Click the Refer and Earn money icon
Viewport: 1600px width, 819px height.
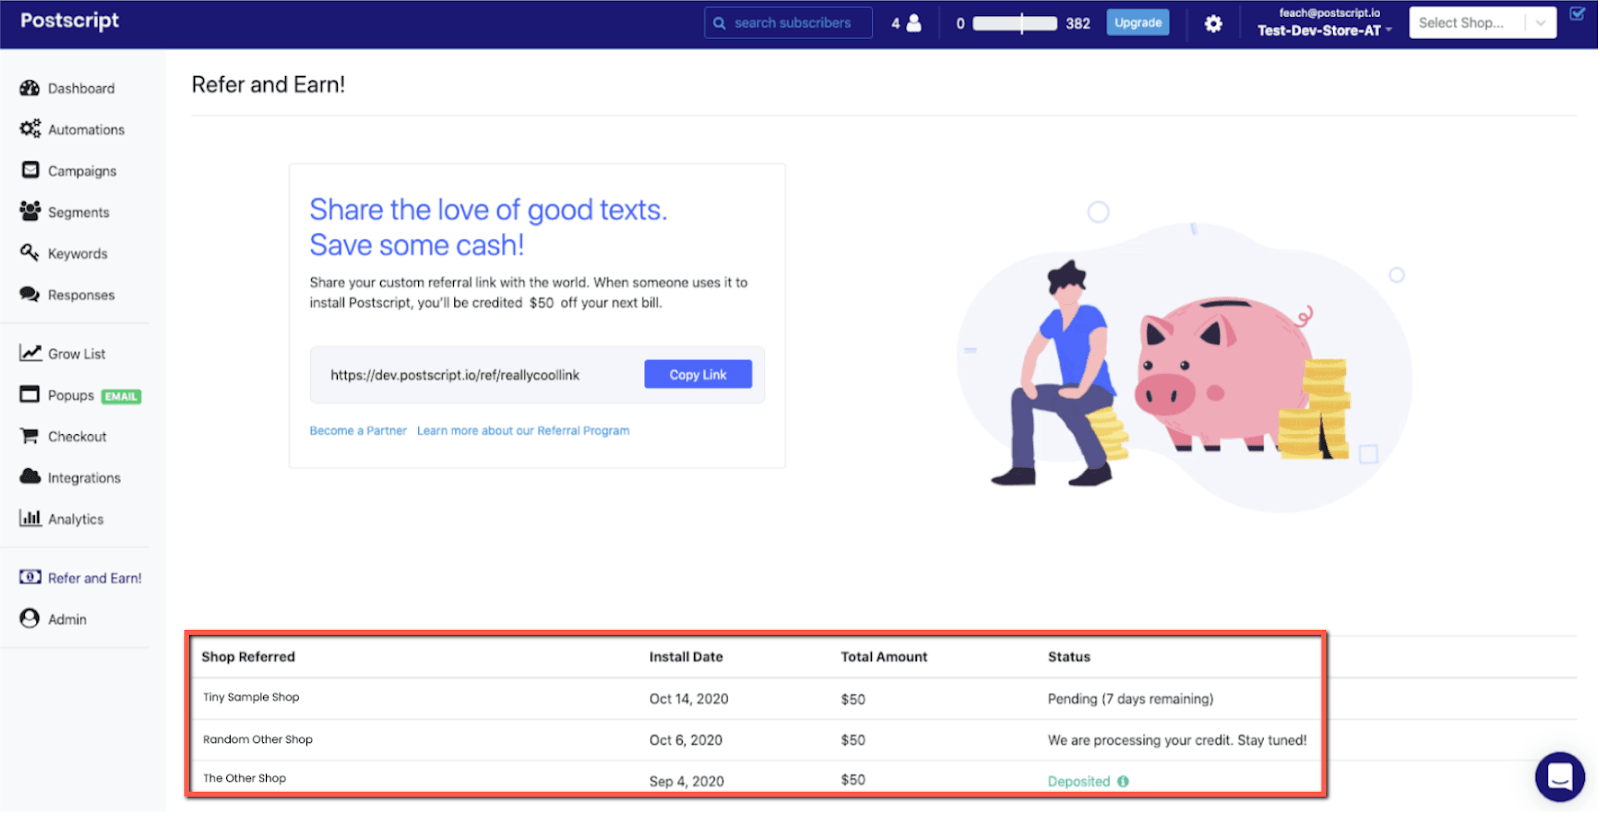[x=30, y=577]
